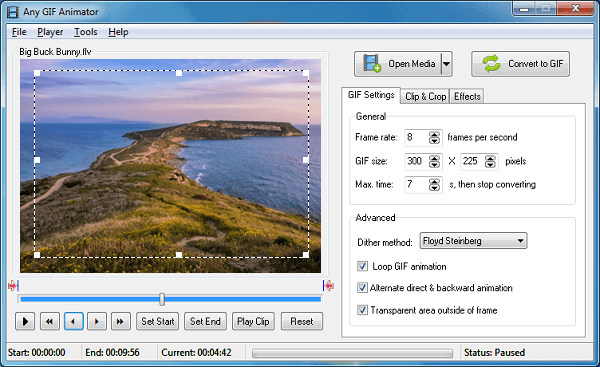This screenshot has height=367, width=600.
Task: Click the video preview image
Action: 171,166
